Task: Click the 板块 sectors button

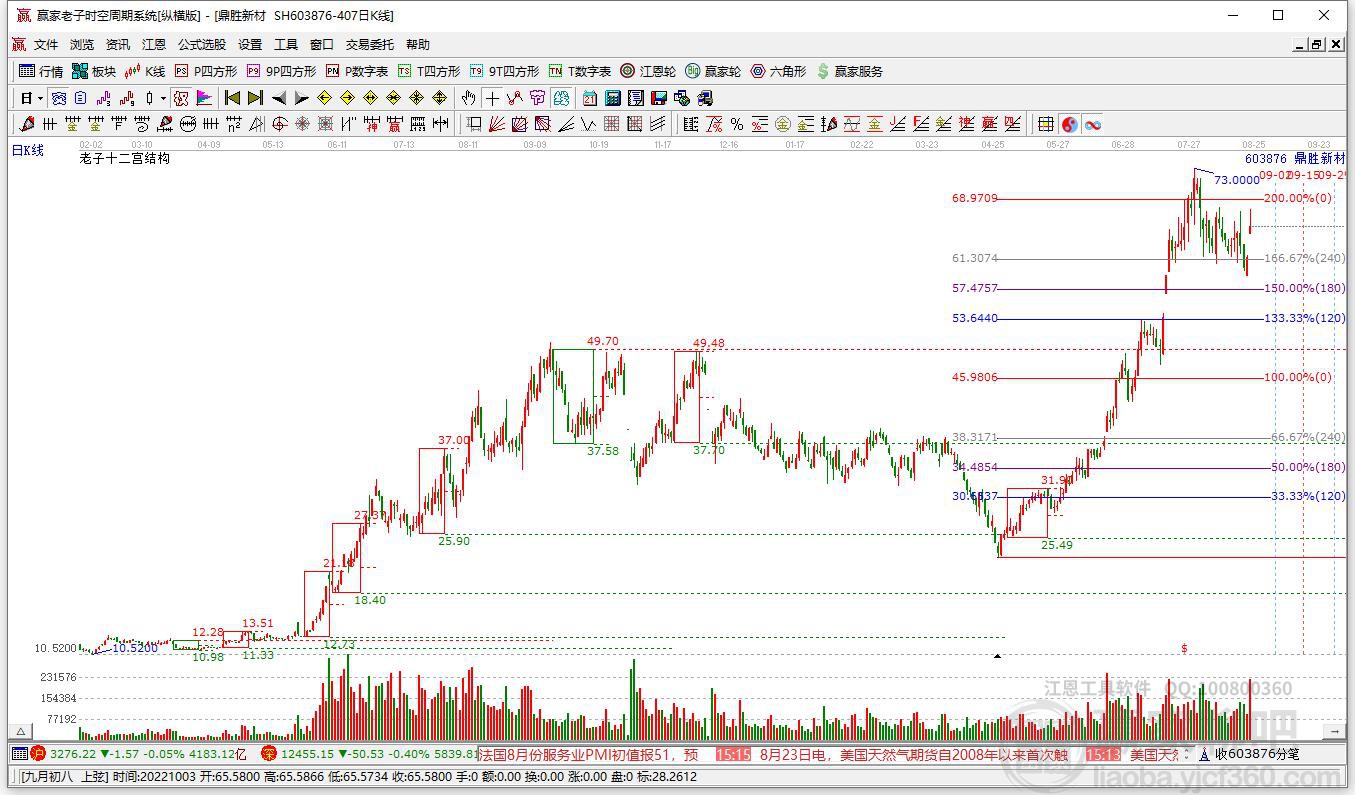Action: point(94,71)
